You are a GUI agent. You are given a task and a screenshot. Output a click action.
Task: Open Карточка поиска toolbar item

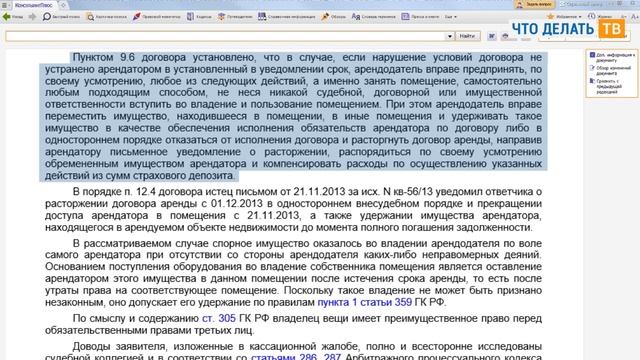(107, 17)
